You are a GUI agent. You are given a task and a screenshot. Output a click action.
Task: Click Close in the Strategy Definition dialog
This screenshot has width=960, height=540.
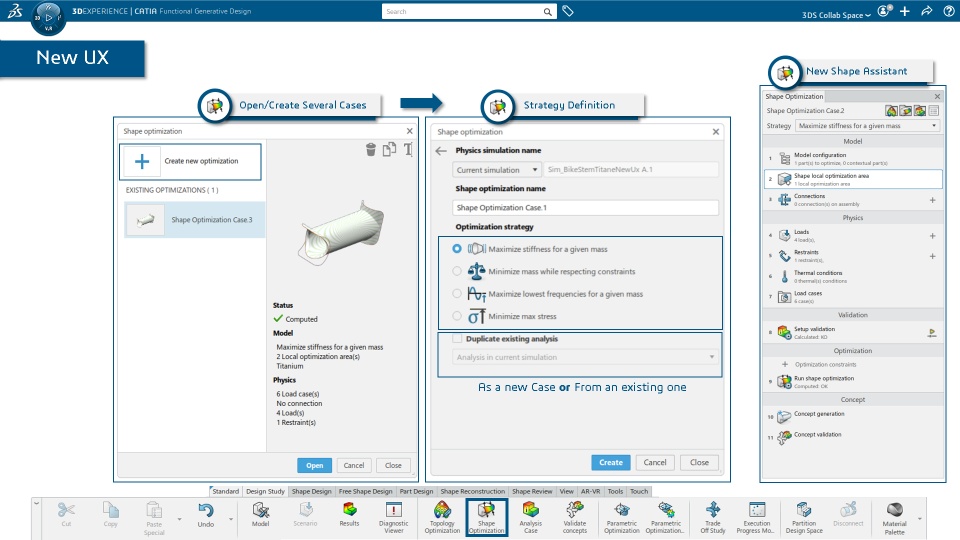pyautogui.click(x=699, y=462)
